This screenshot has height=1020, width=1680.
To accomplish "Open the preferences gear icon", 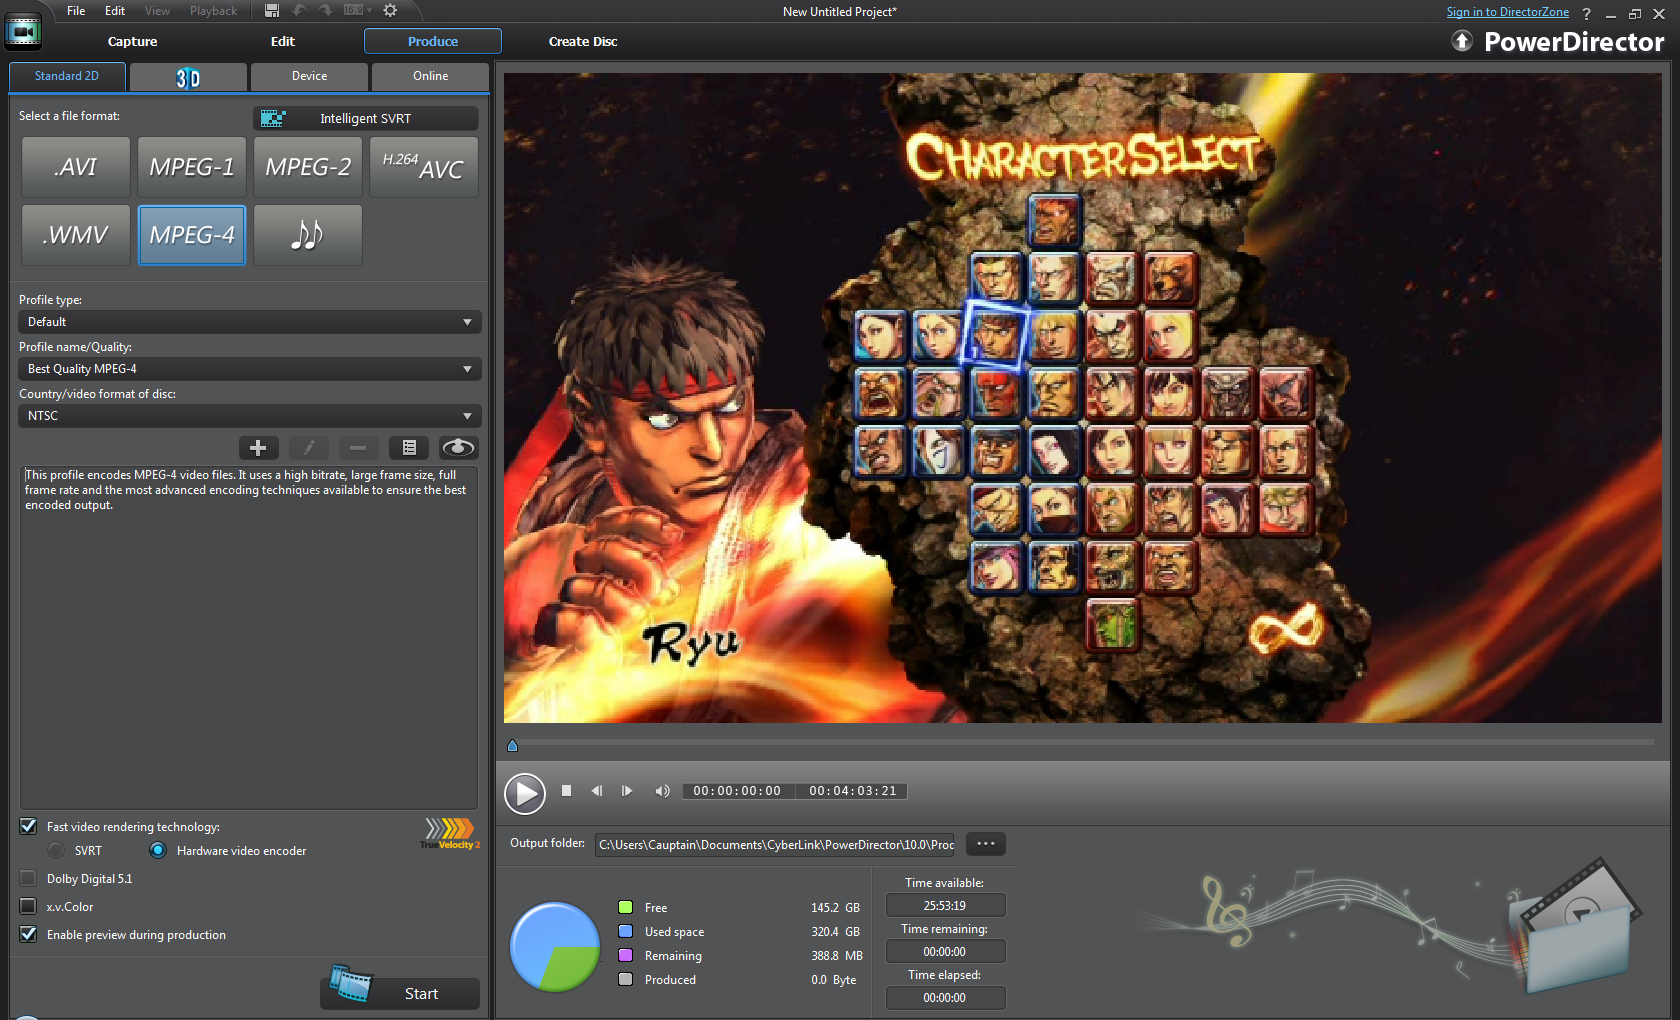I will click(390, 11).
